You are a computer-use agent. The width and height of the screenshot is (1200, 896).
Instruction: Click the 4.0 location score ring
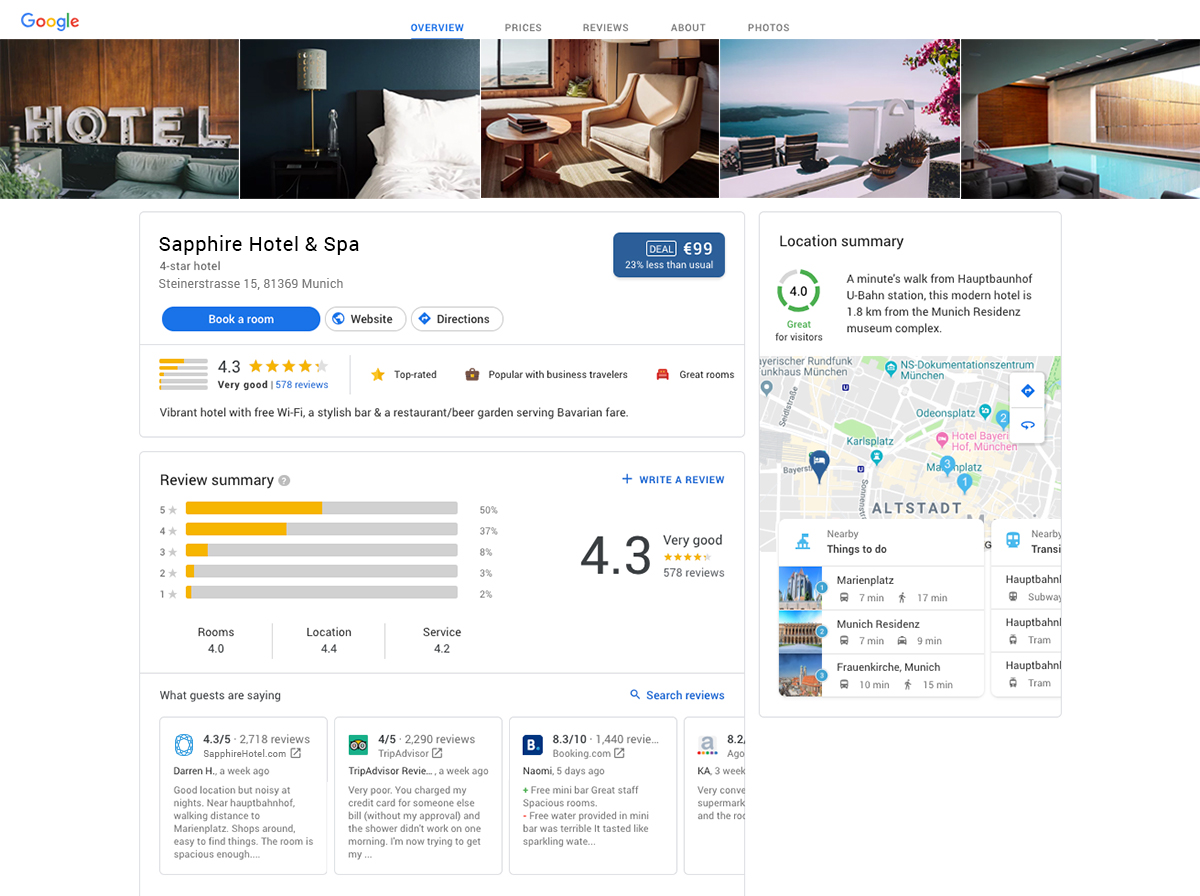click(798, 291)
